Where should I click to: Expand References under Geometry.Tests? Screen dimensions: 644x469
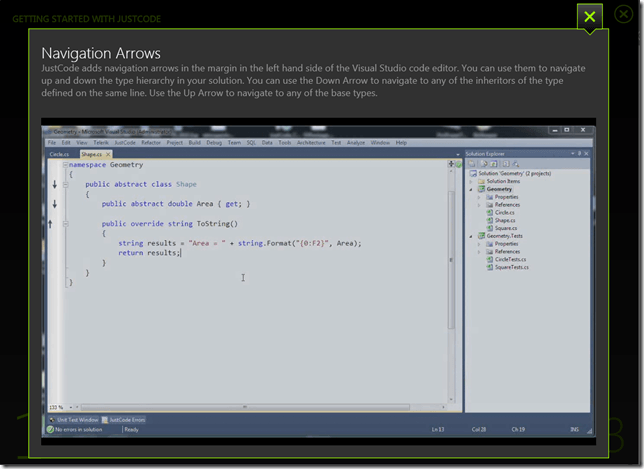[x=479, y=252]
